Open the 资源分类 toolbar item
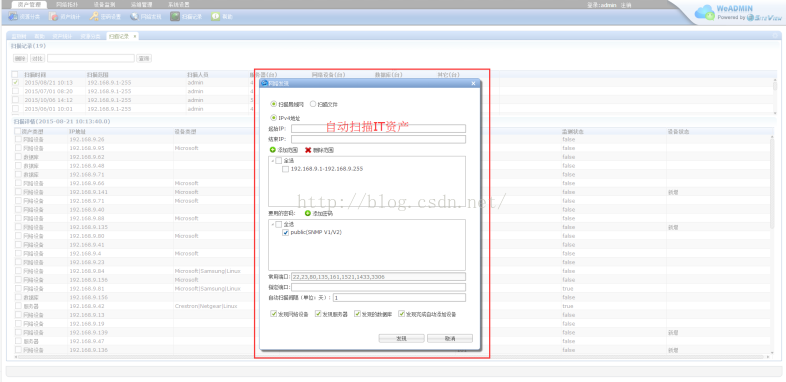Image resolution: width=786 pixels, height=382 pixels. click(24, 17)
